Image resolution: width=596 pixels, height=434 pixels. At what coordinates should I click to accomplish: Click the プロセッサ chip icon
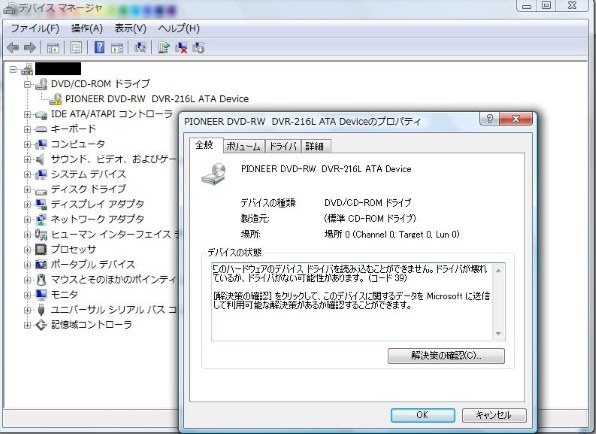pyautogui.click(x=41, y=249)
